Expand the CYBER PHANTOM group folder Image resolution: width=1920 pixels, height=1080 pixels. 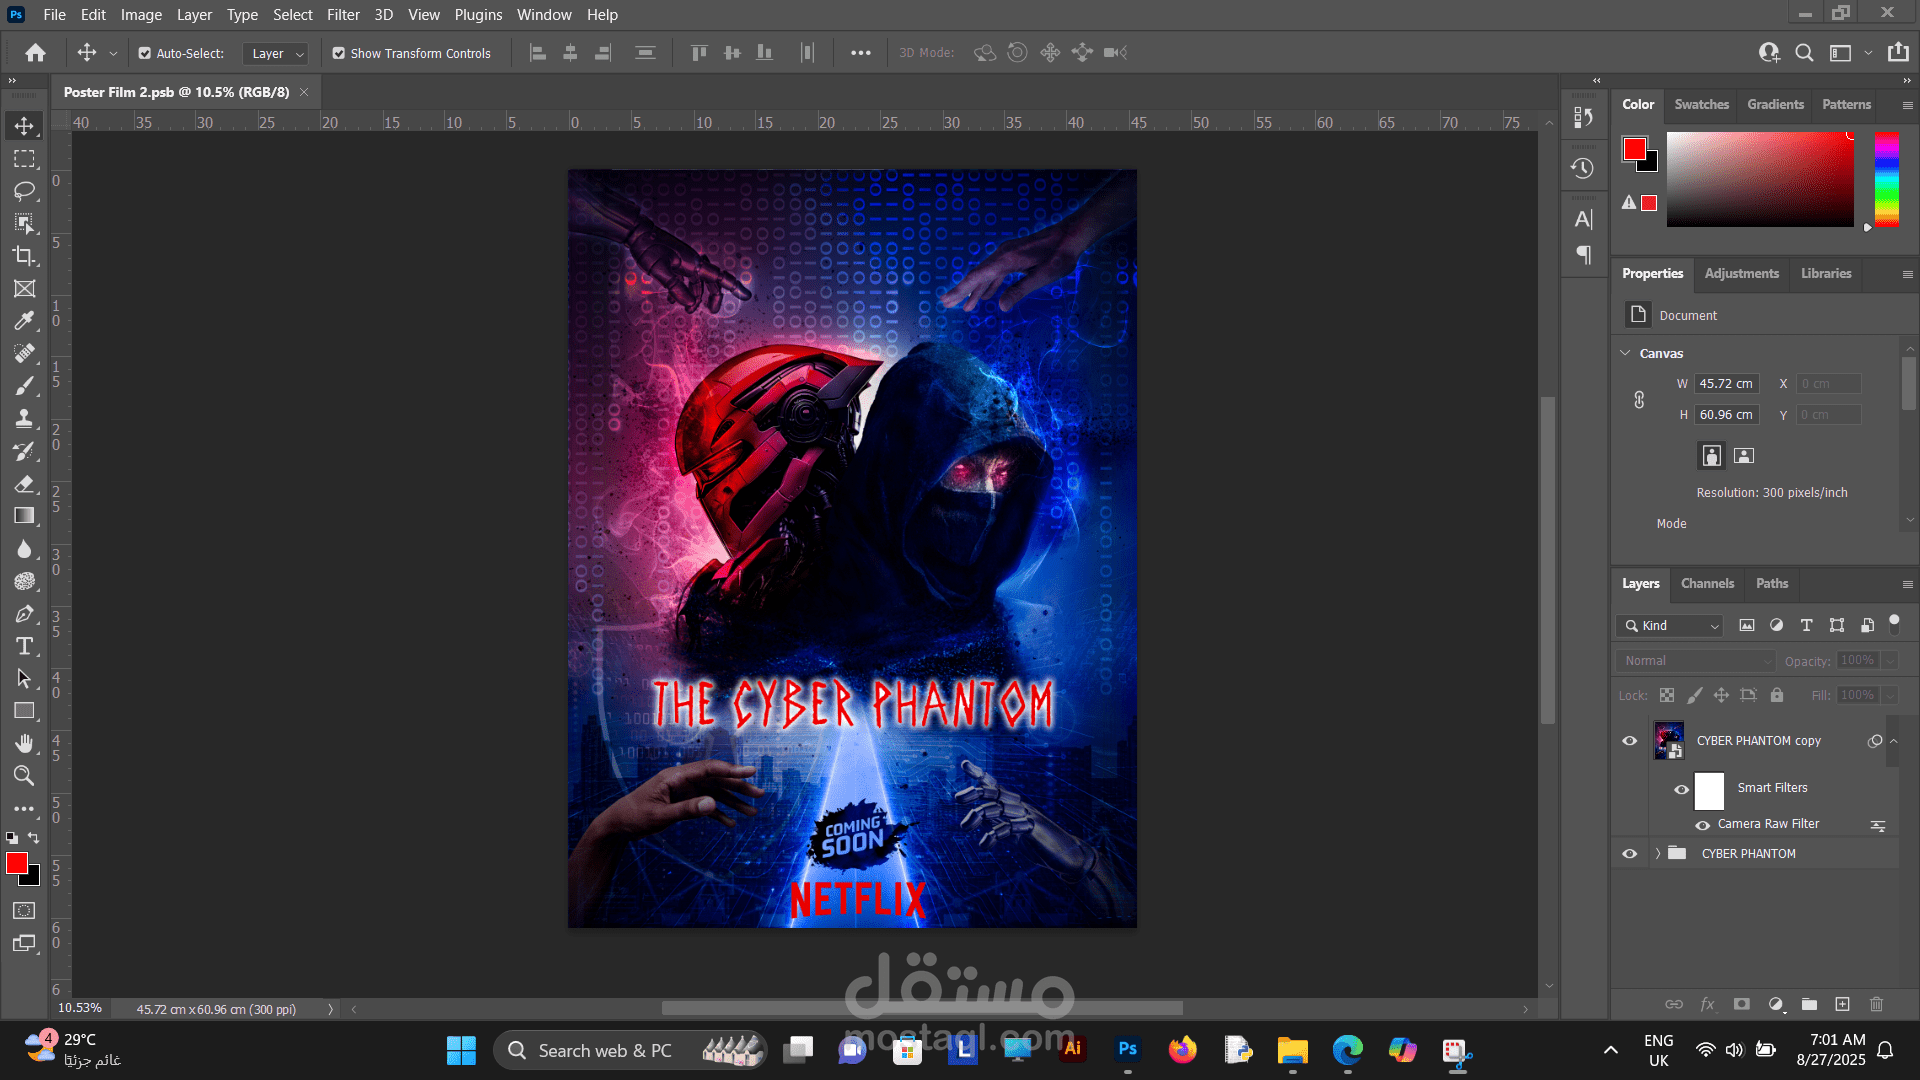(1657, 853)
